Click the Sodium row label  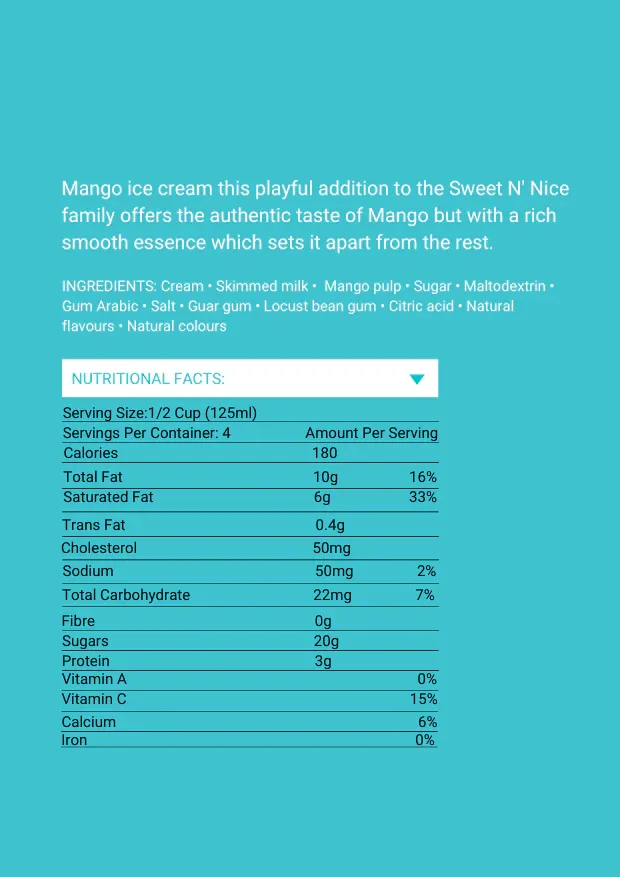coord(88,571)
